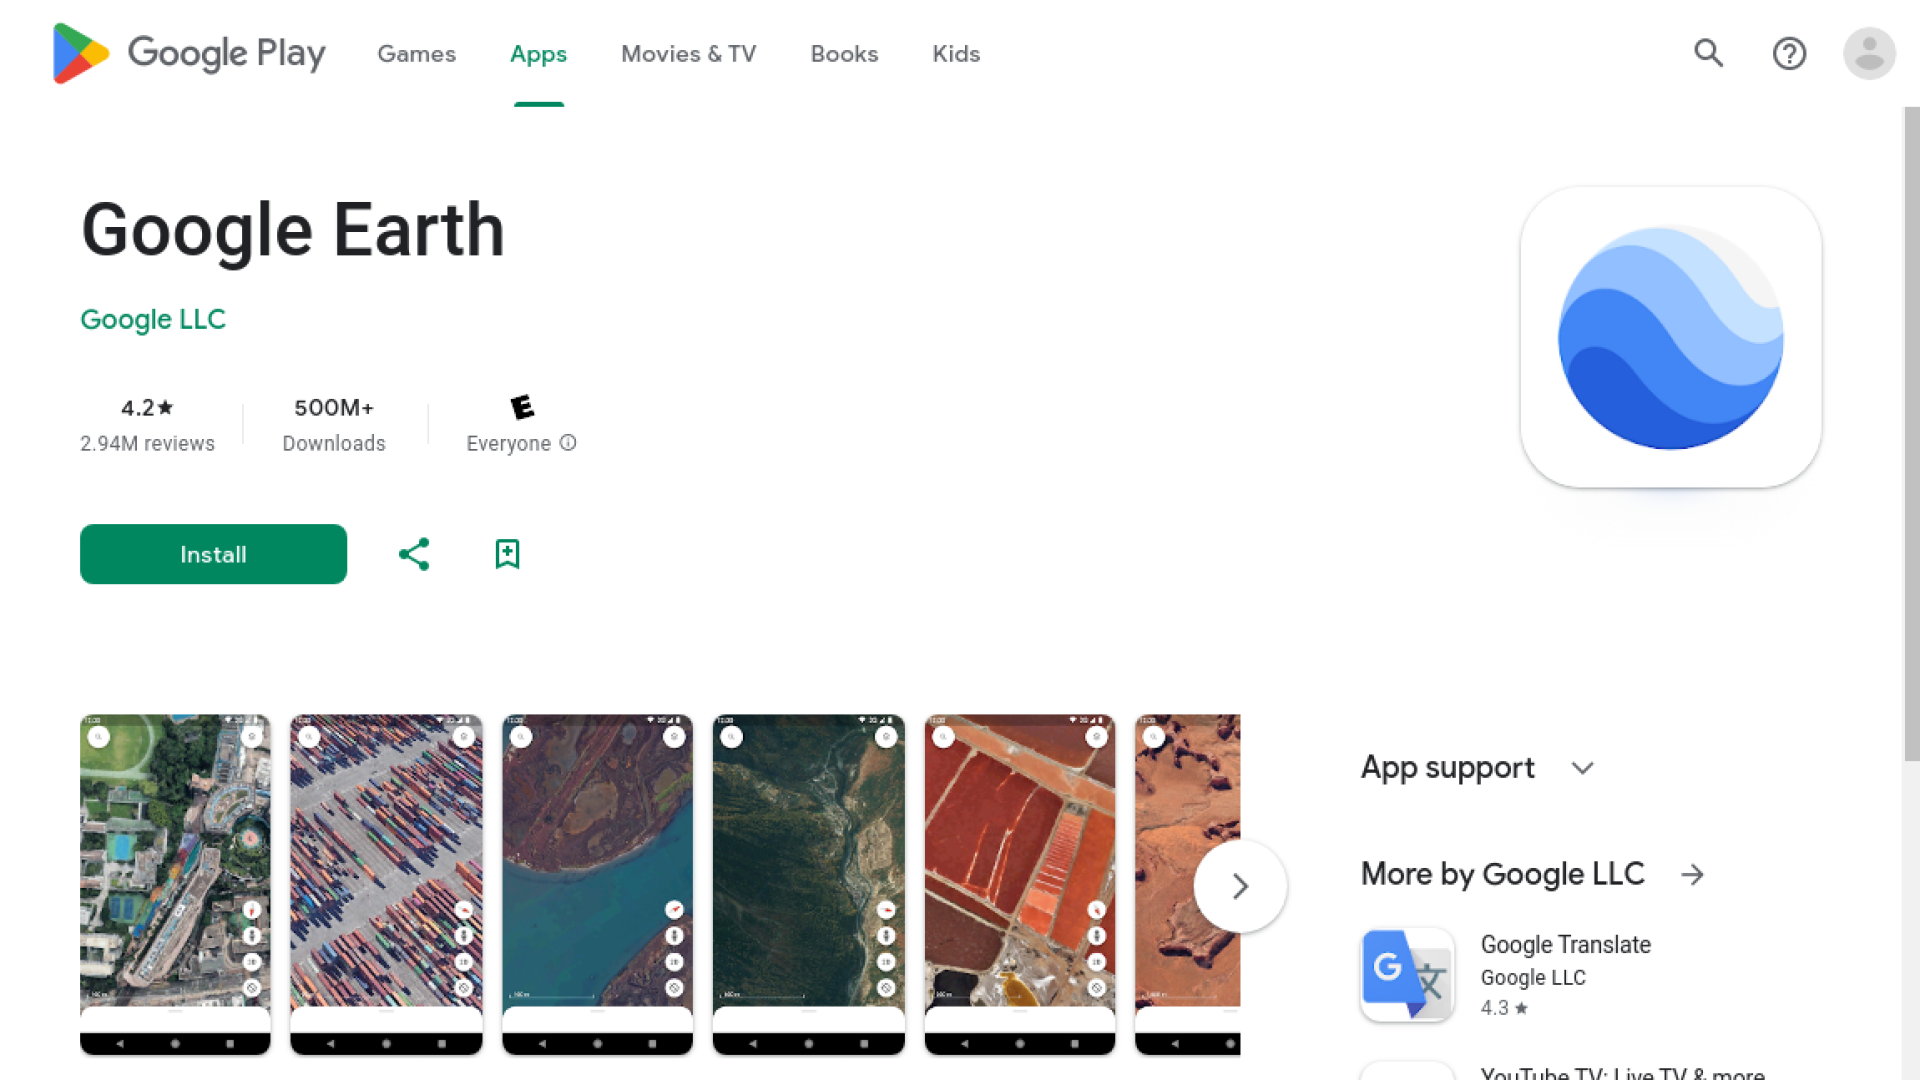Switch to the Movies & TV tab

click(x=688, y=54)
